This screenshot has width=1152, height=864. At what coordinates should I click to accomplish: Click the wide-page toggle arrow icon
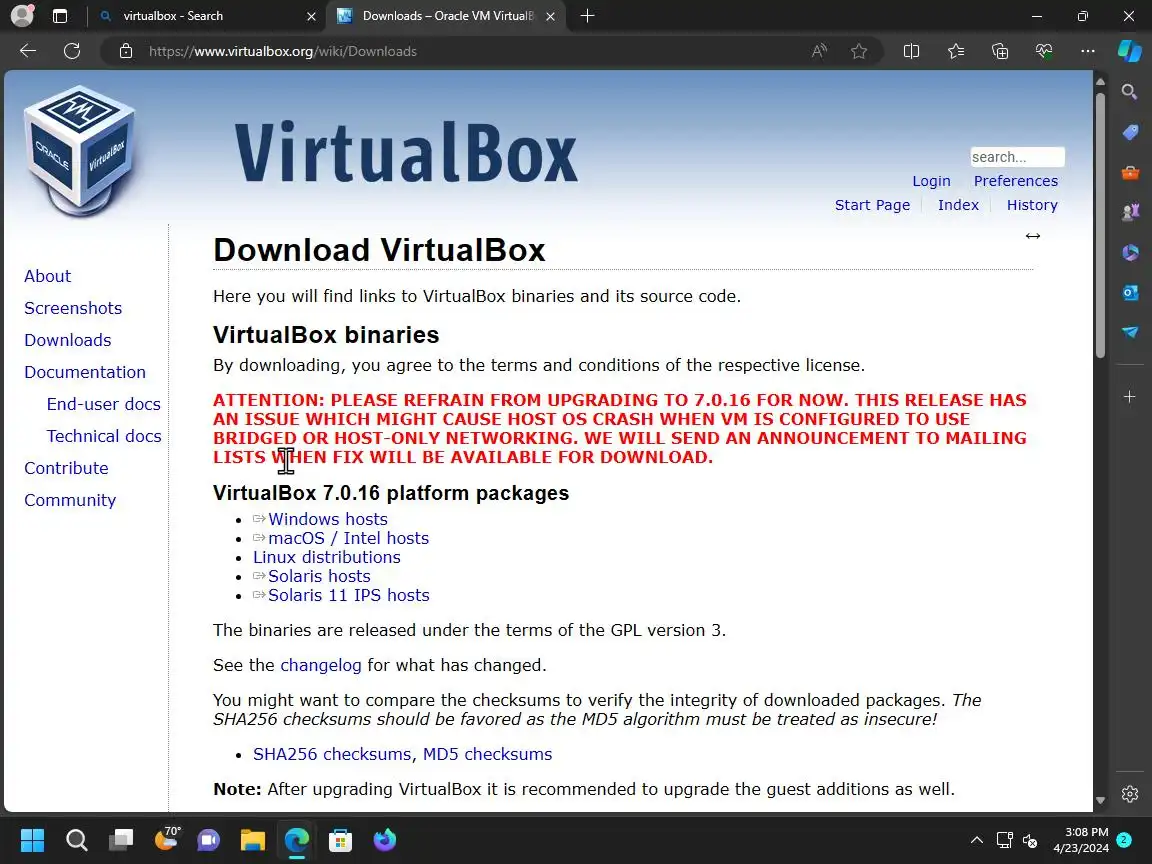point(1033,236)
